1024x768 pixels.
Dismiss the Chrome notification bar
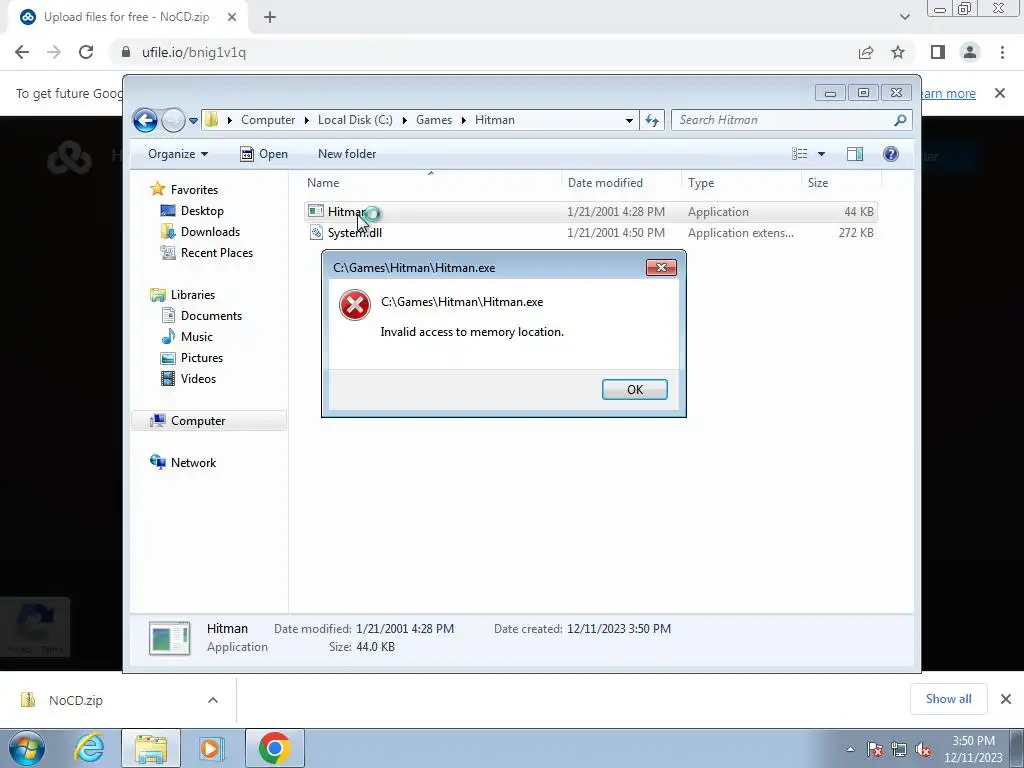coord(999,93)
